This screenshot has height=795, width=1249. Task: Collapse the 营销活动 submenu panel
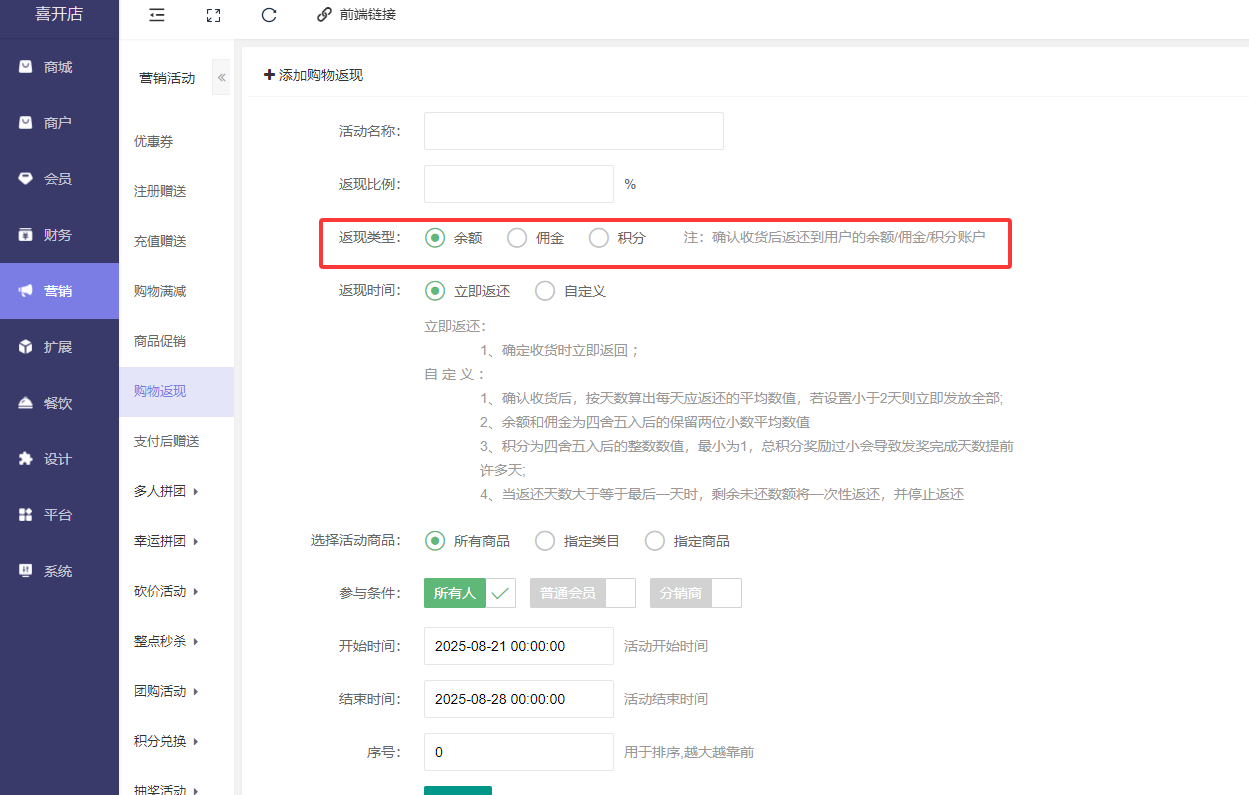point(221,78)
